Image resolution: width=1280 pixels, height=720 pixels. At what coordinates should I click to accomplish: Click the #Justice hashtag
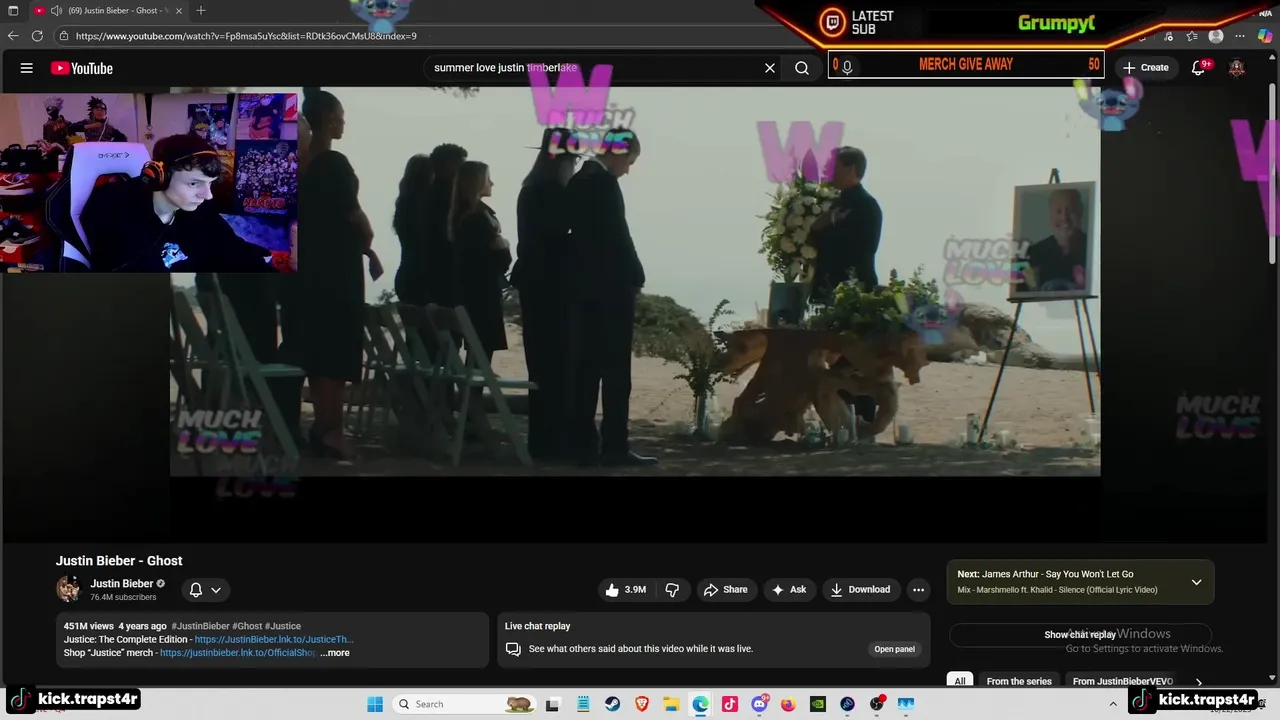click(283, 626)
